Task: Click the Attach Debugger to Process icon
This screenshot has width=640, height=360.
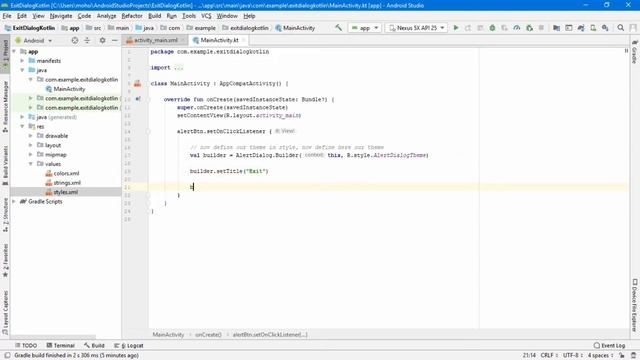Action: 529,28
